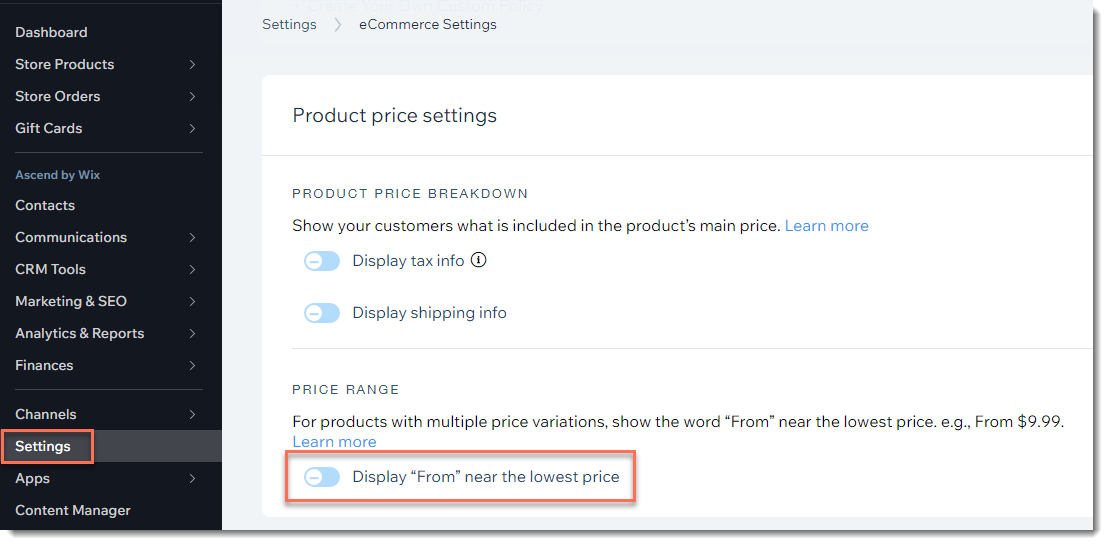Screen dimensions: 1108x545
Task: Click Learn more link under Product Price Breakdown
Action: [x=826, y=225]
